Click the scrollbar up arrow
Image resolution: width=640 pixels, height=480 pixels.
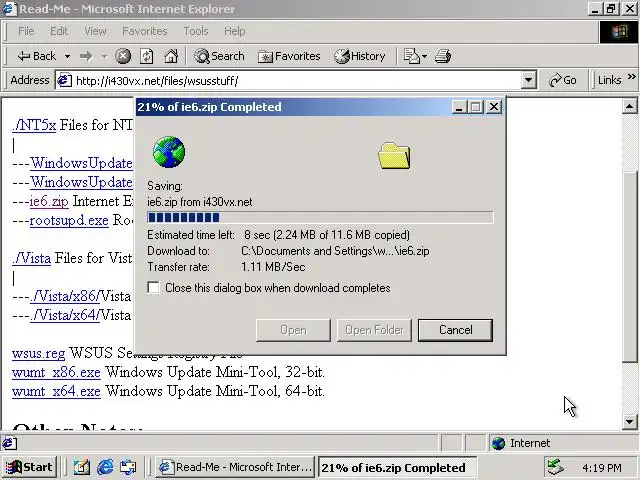629,107
